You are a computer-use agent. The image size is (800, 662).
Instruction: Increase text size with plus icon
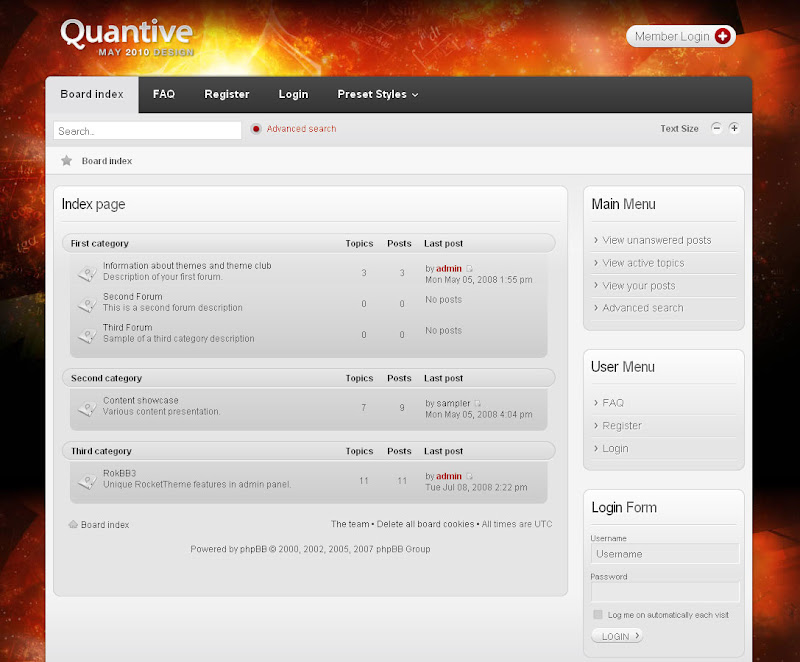[734, 128]
